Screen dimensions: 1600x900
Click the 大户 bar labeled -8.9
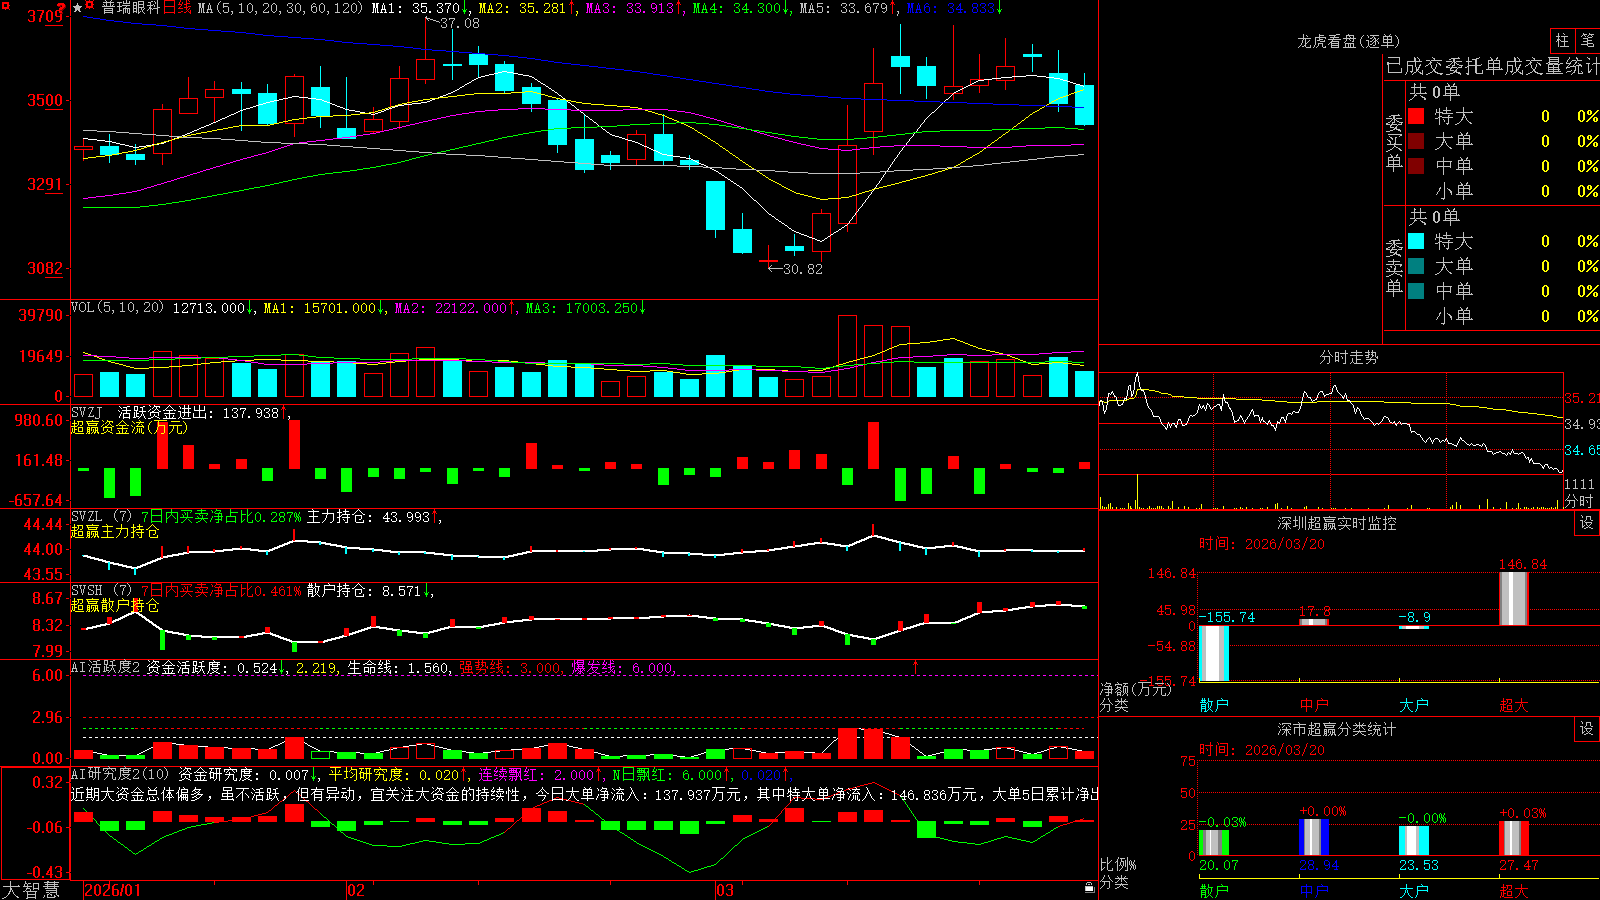coord(1414,627)
